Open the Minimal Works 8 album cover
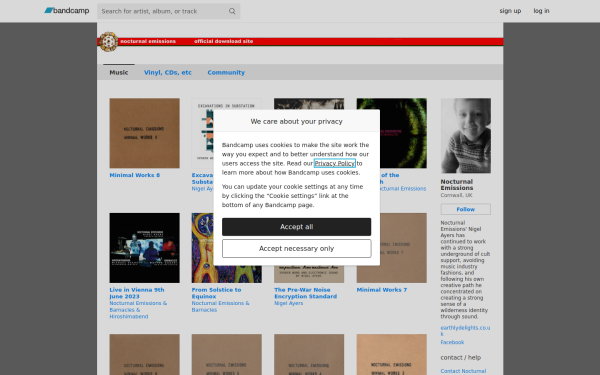600x375 pixels. [144, 133]
